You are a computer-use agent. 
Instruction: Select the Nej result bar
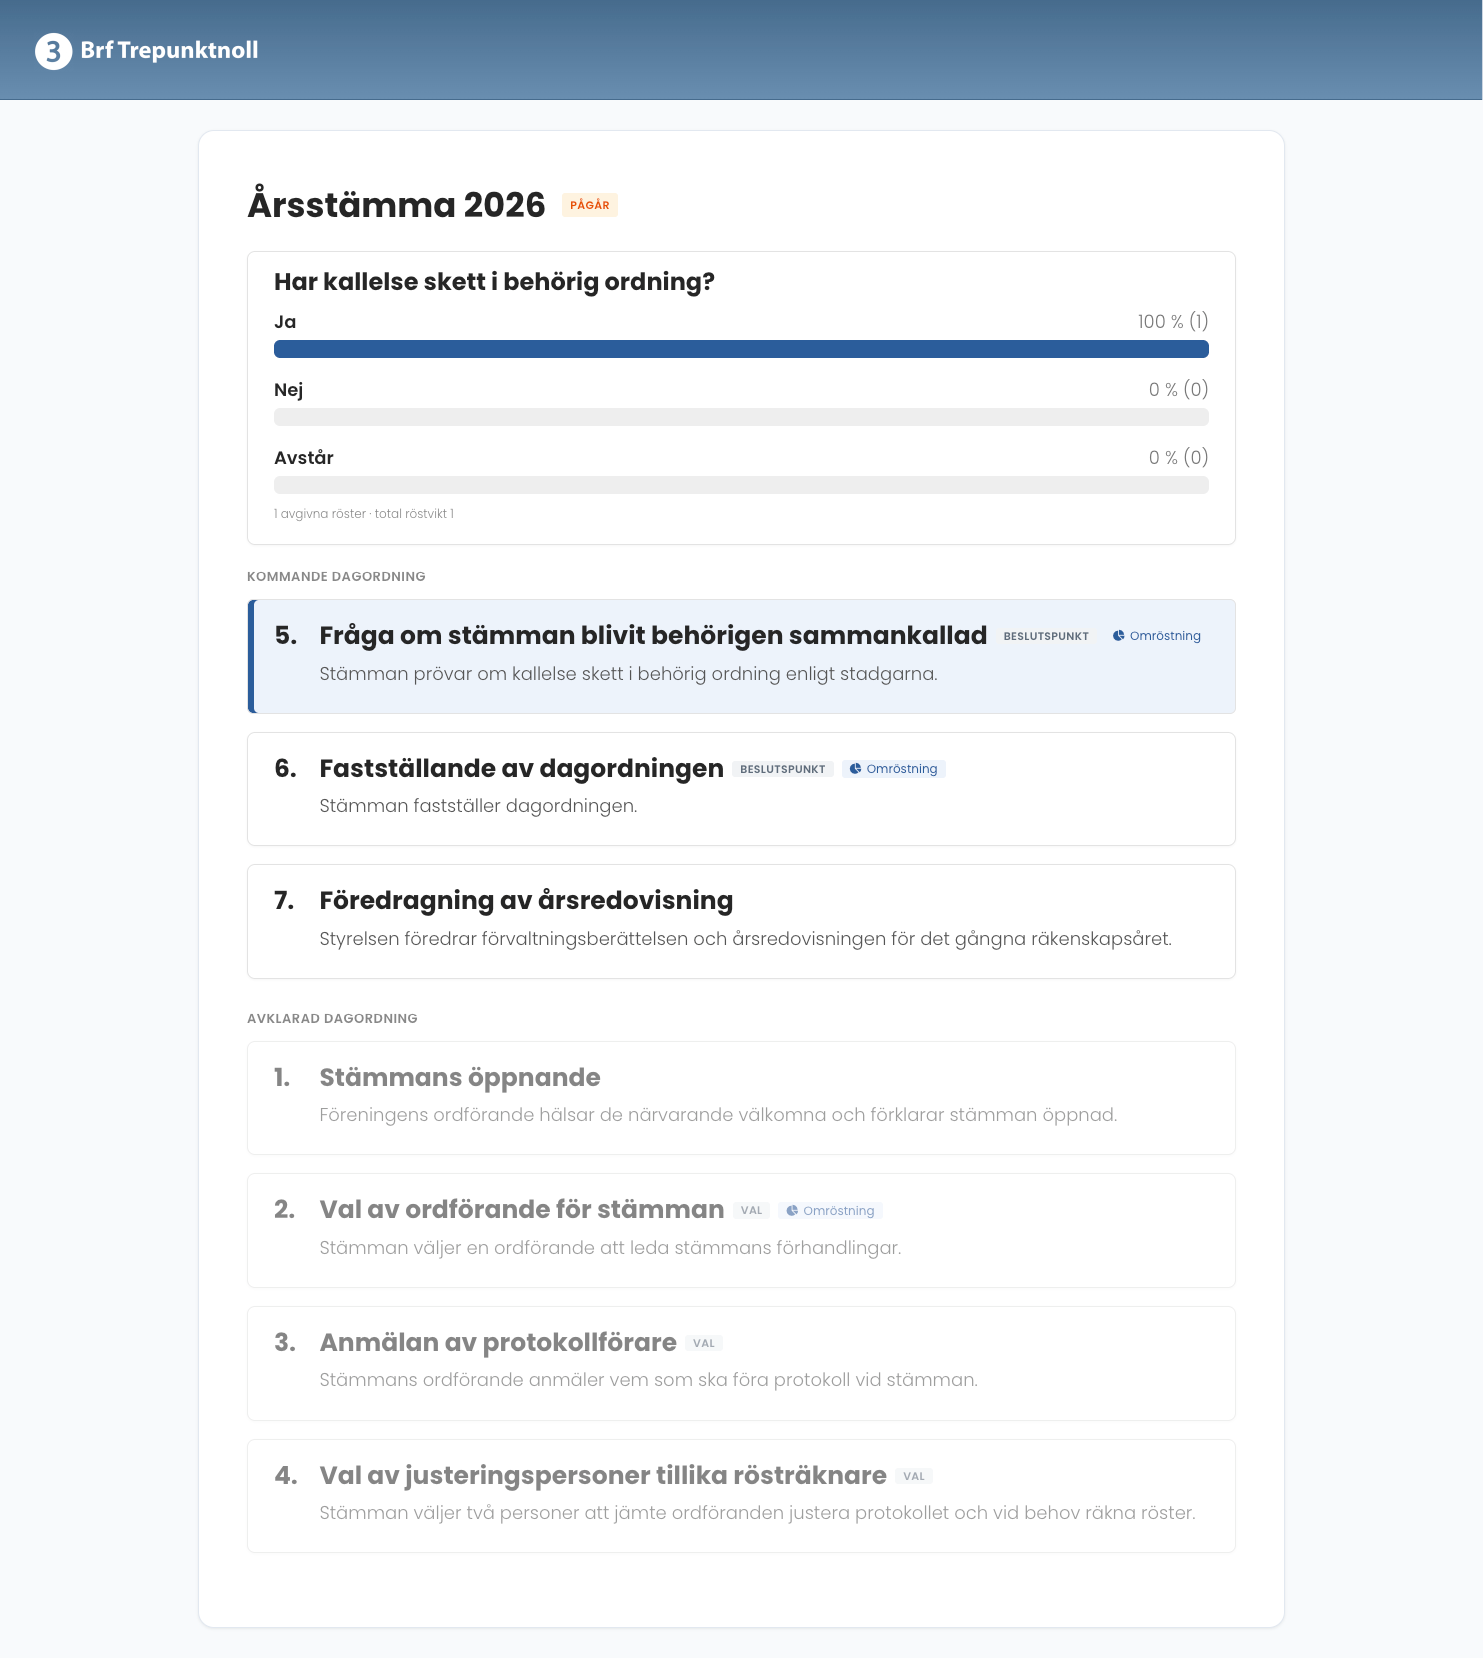tap(741, 417)
